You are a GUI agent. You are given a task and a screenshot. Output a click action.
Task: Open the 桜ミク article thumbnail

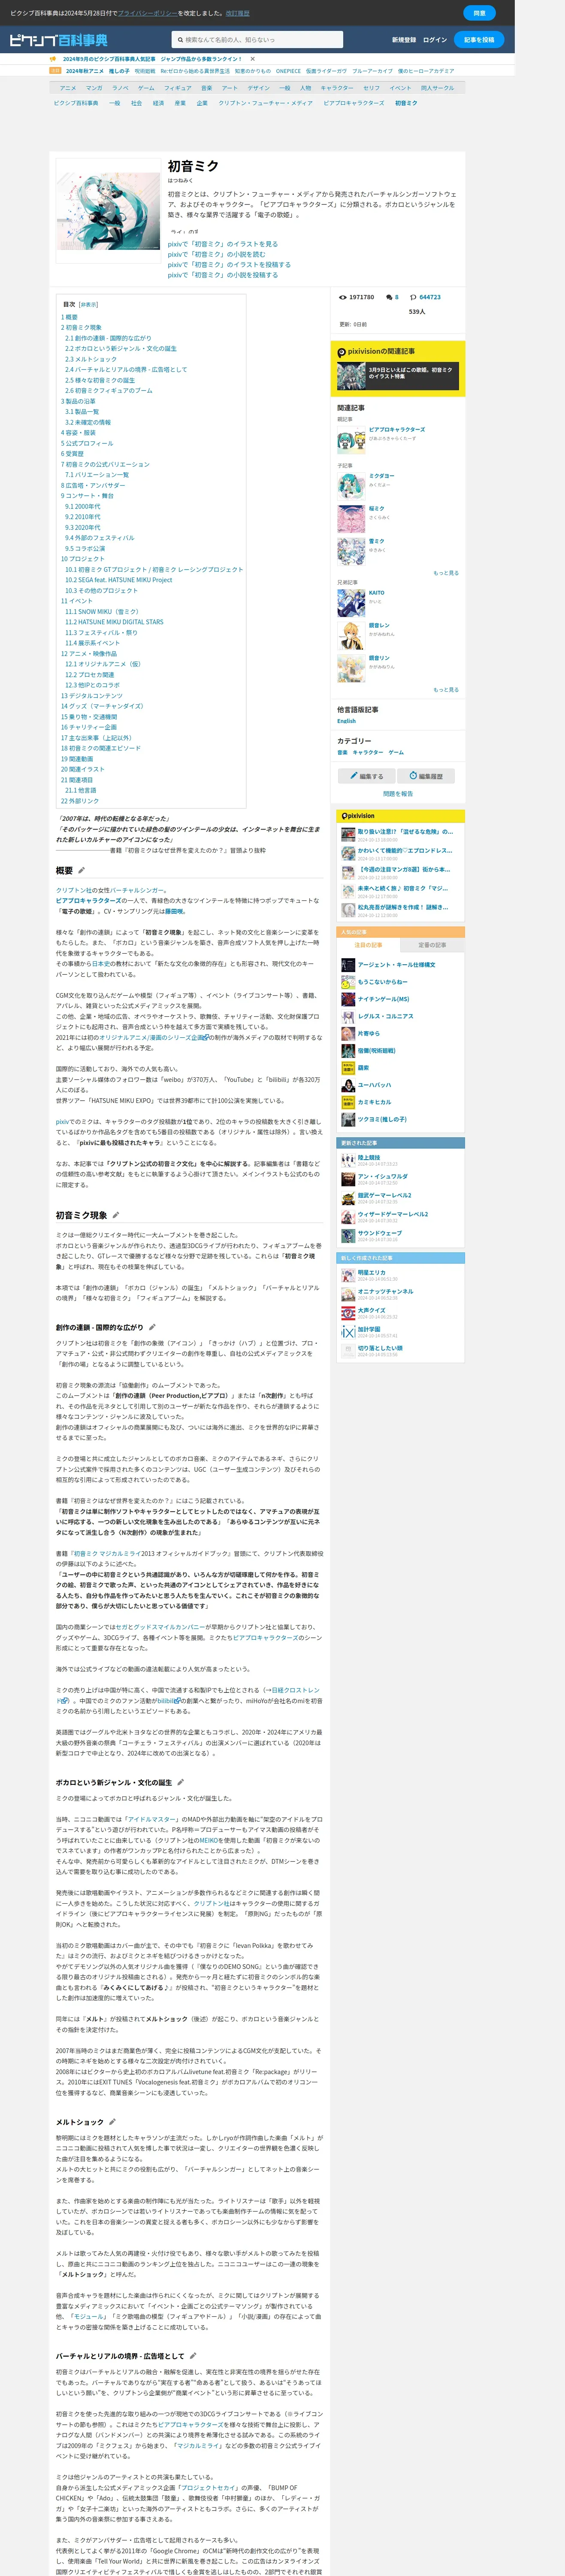350,518
